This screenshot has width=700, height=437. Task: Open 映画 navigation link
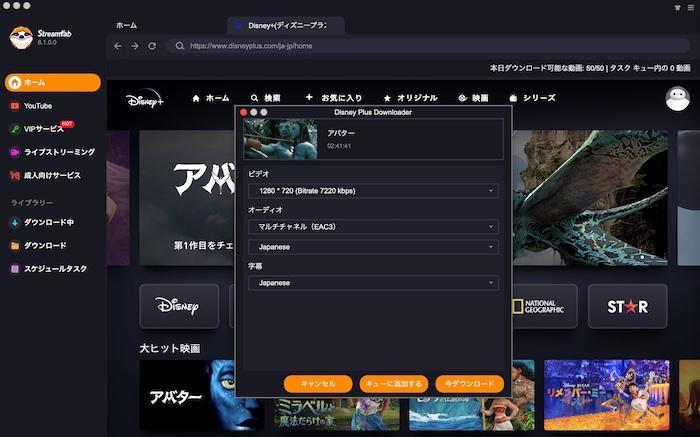coord(473,98)
